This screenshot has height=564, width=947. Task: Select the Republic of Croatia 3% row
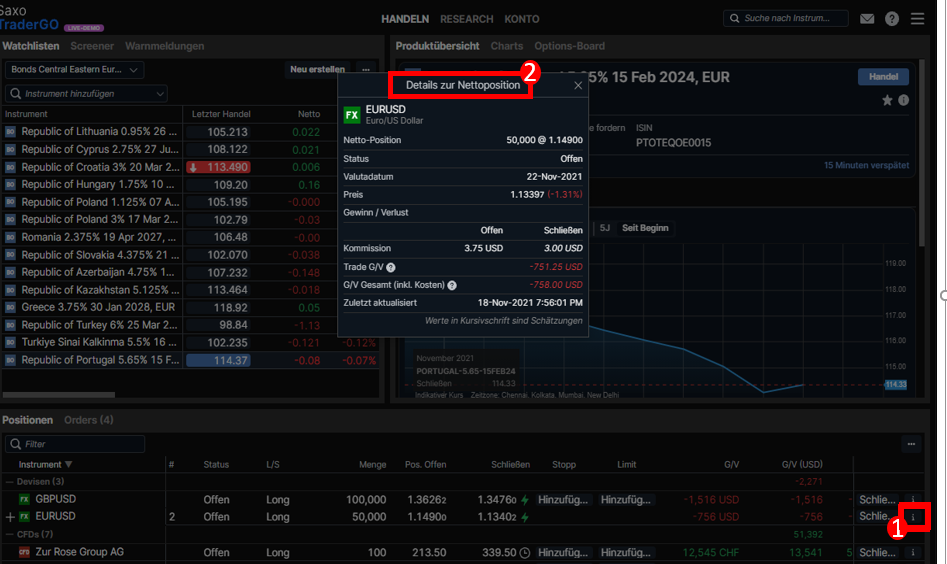[x=191, y=167]
